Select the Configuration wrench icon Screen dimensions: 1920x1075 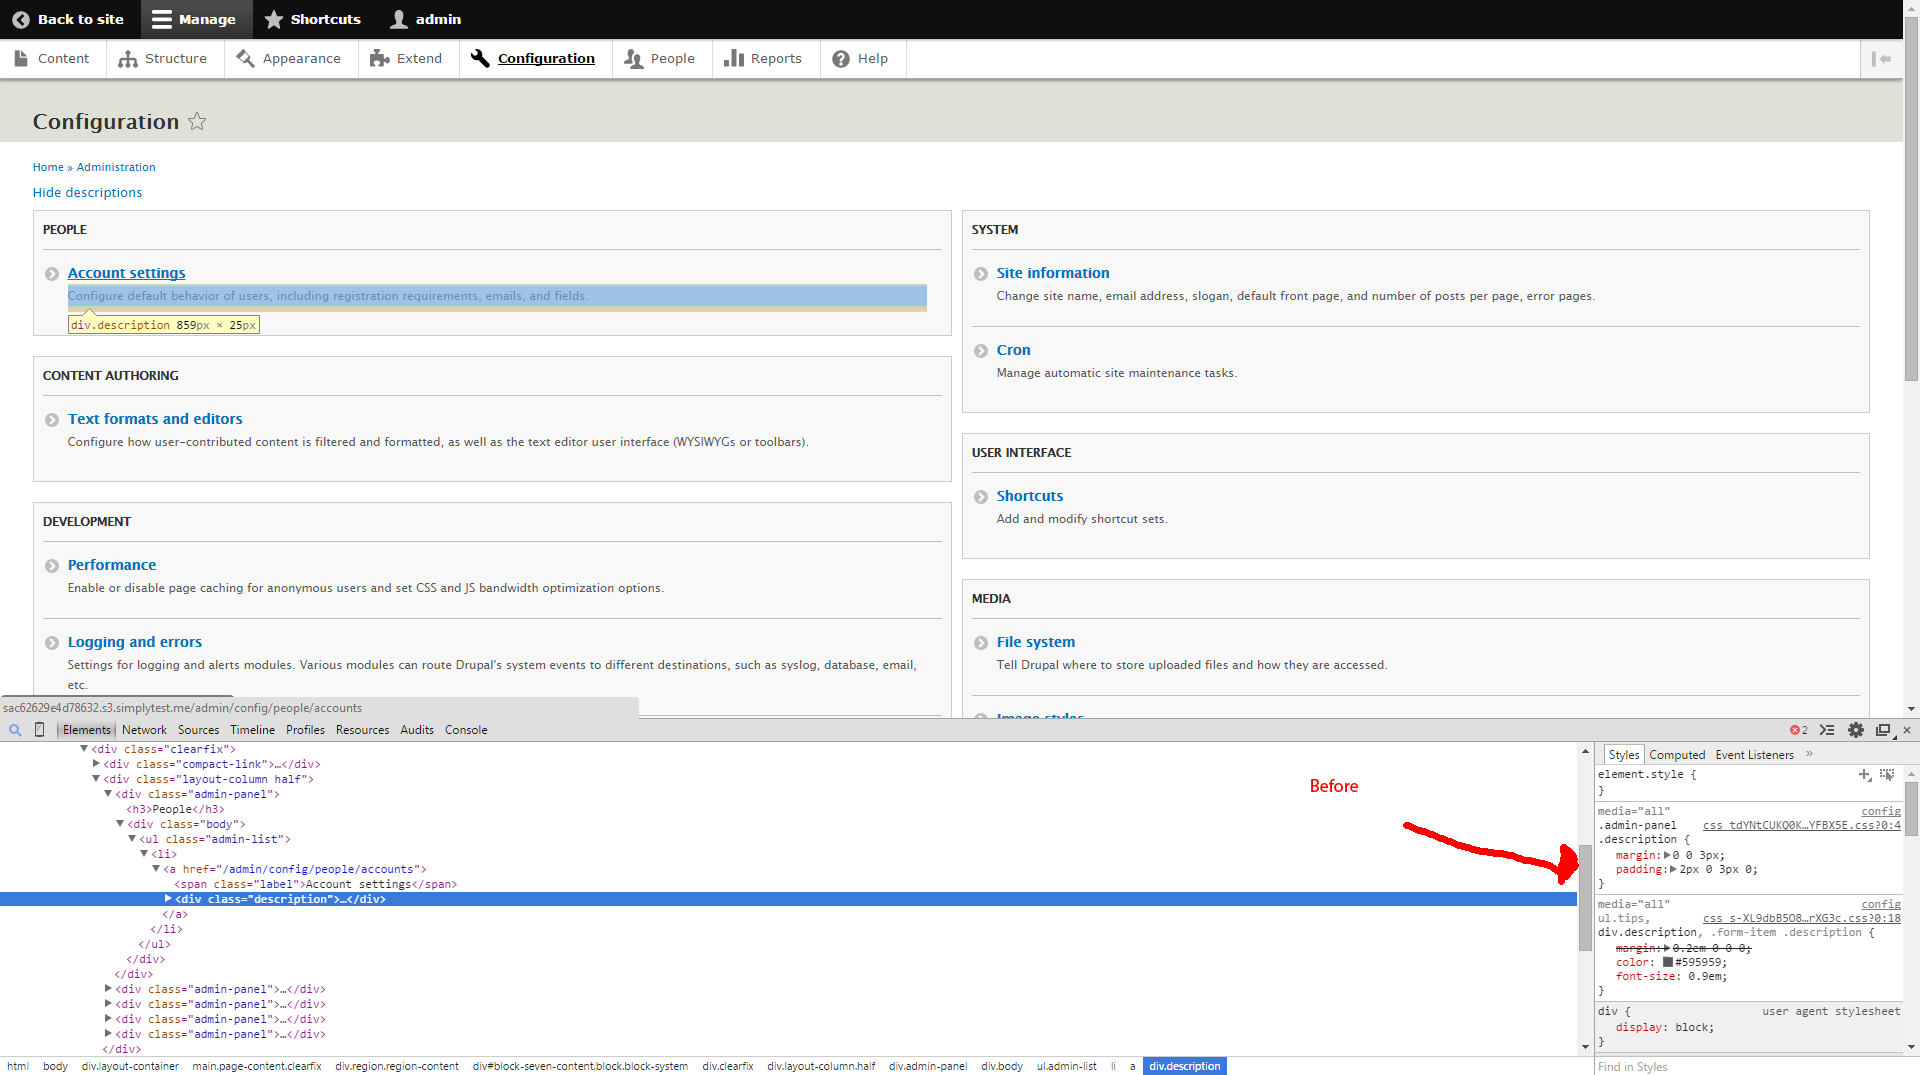click(x=481, y=58)
